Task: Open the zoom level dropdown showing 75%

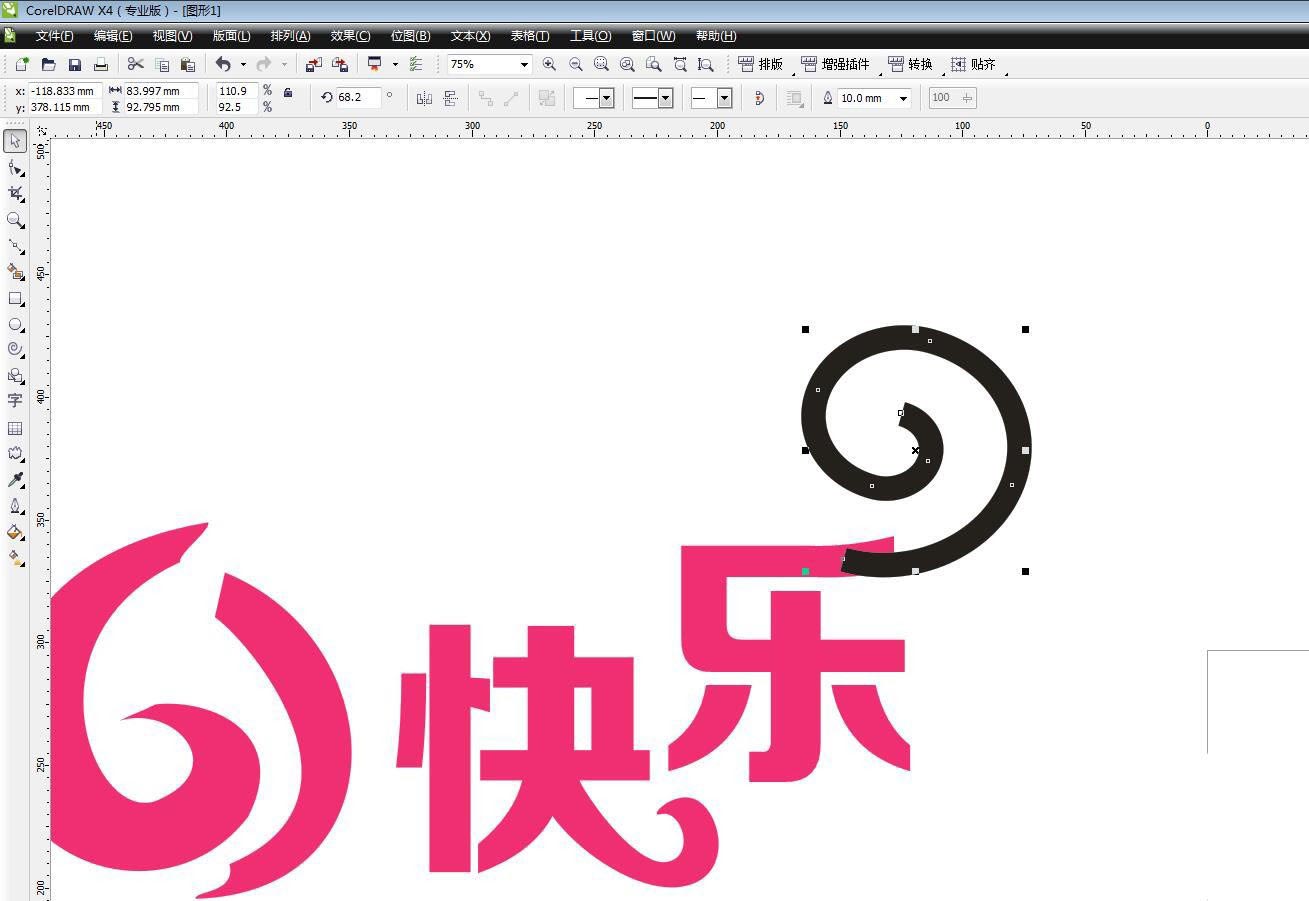Action: tap(524, 64)
